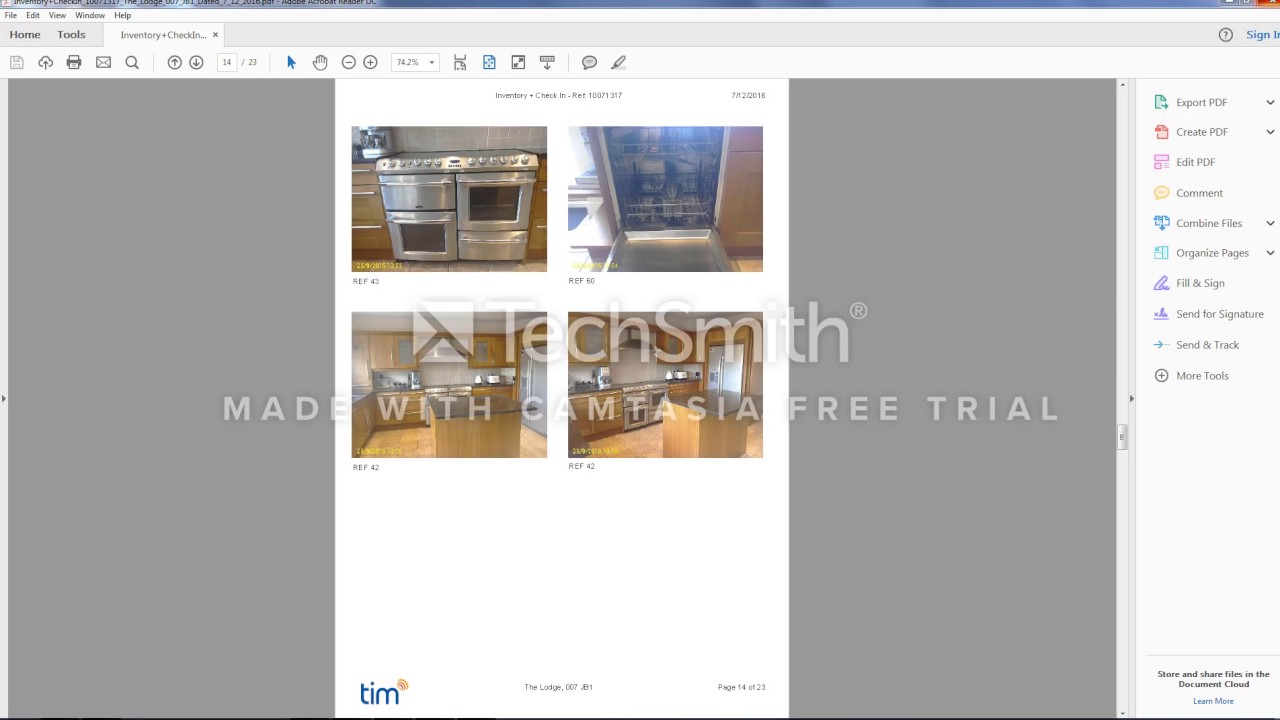Viewport: 1280px width, 720px height.
Task: Go to next page arrow
Action: pyautogui.click(x=196, y=62)
